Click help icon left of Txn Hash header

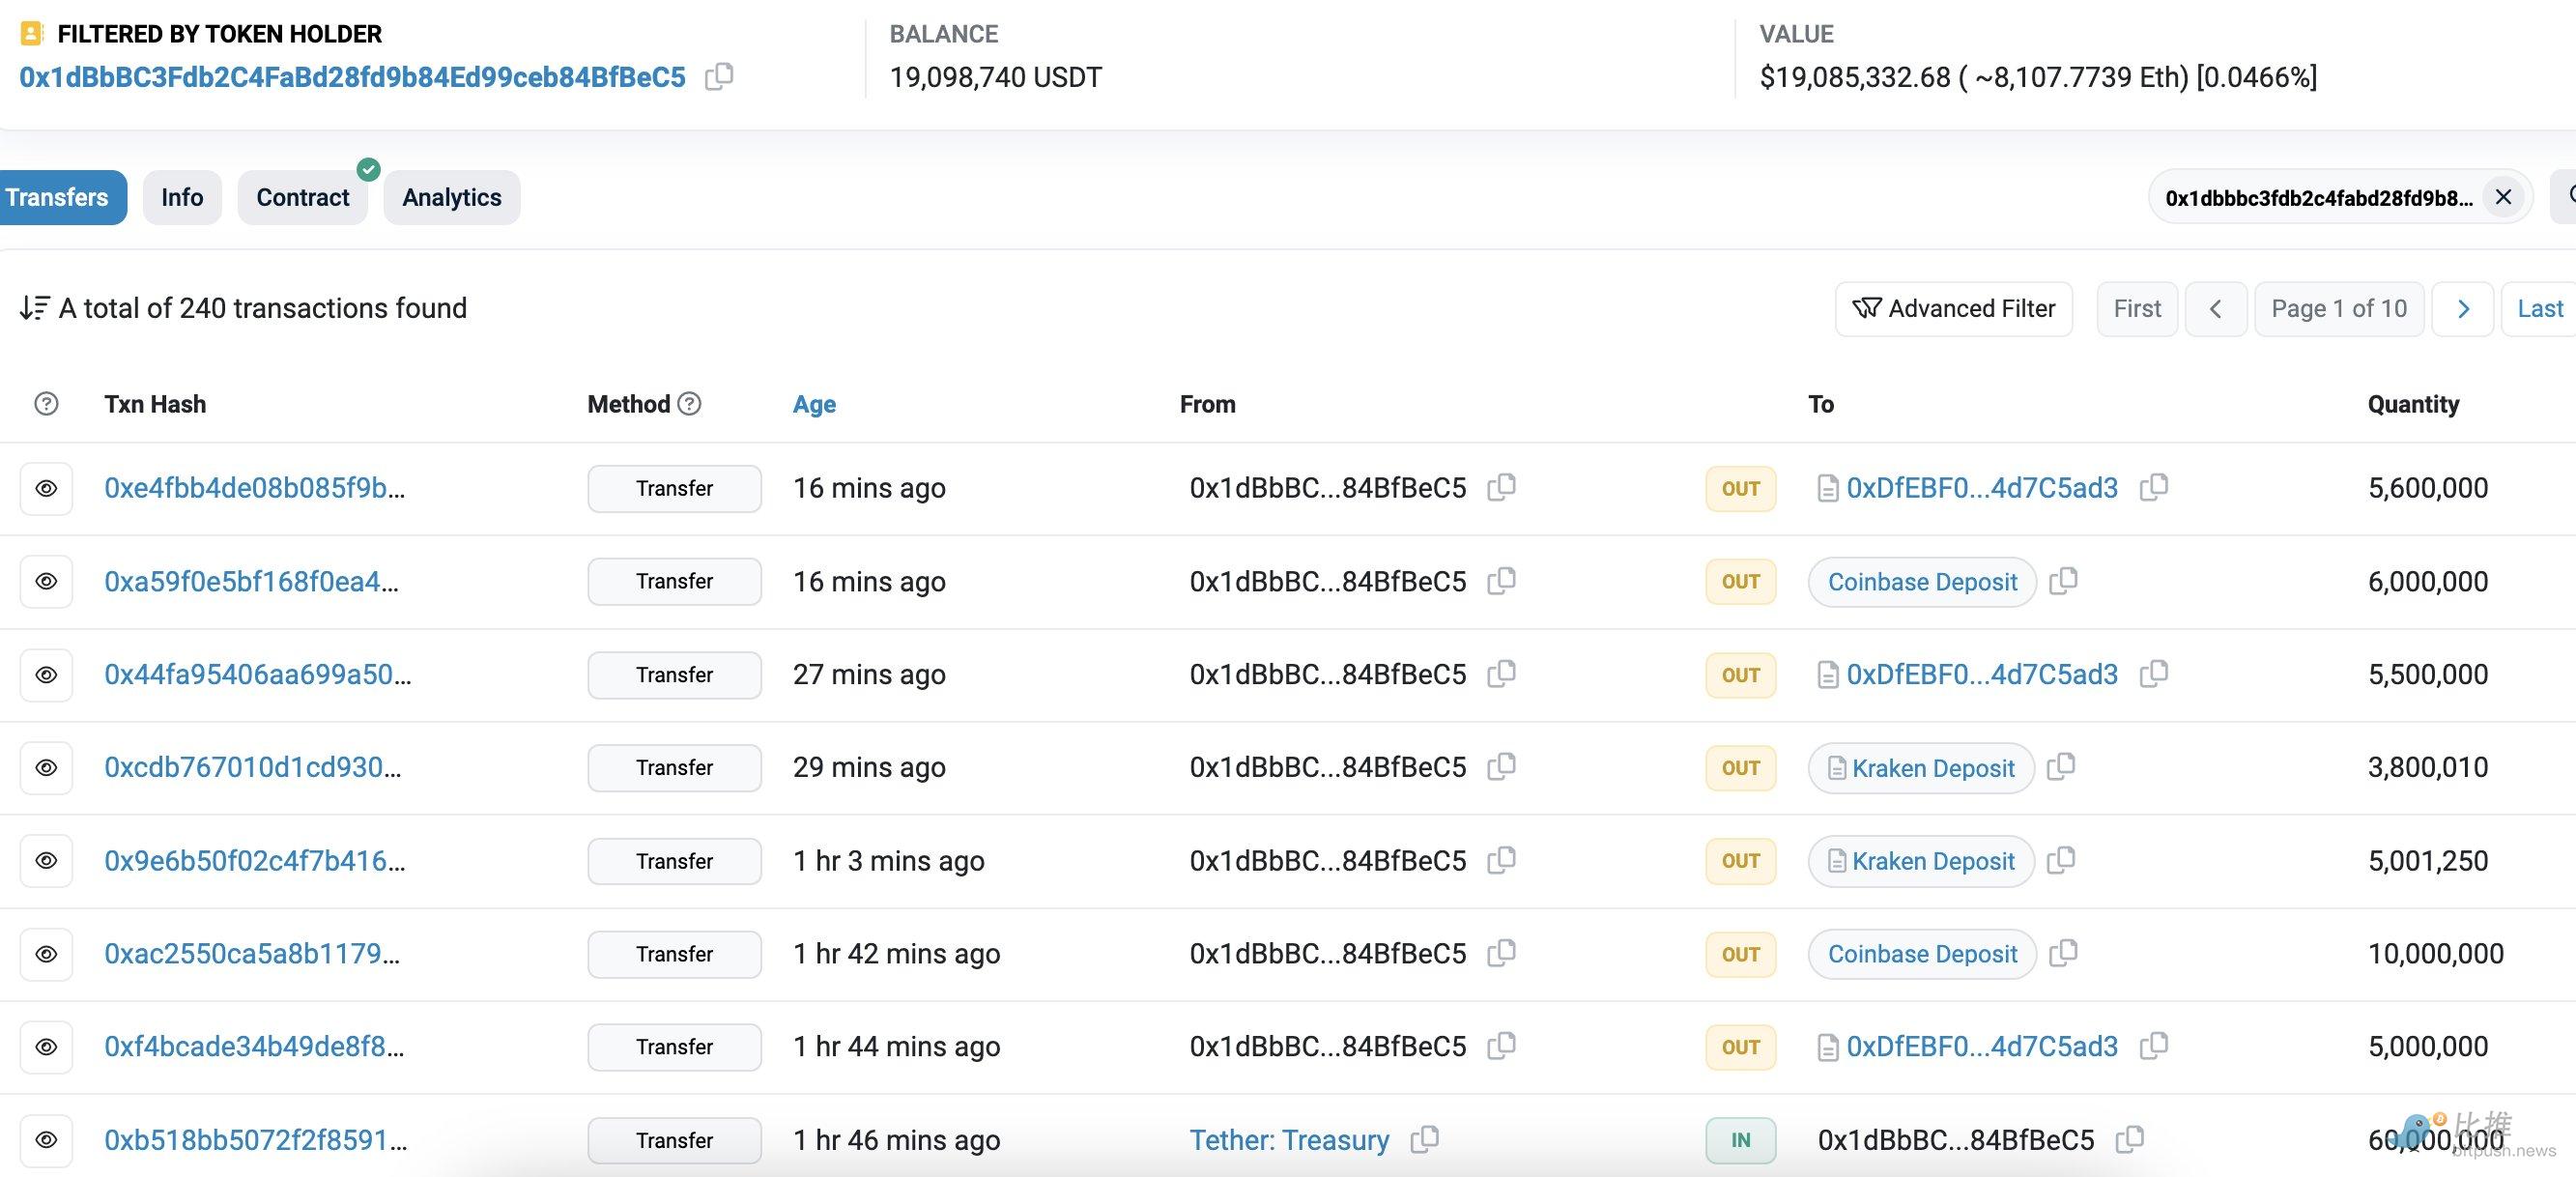click(46, 404)
